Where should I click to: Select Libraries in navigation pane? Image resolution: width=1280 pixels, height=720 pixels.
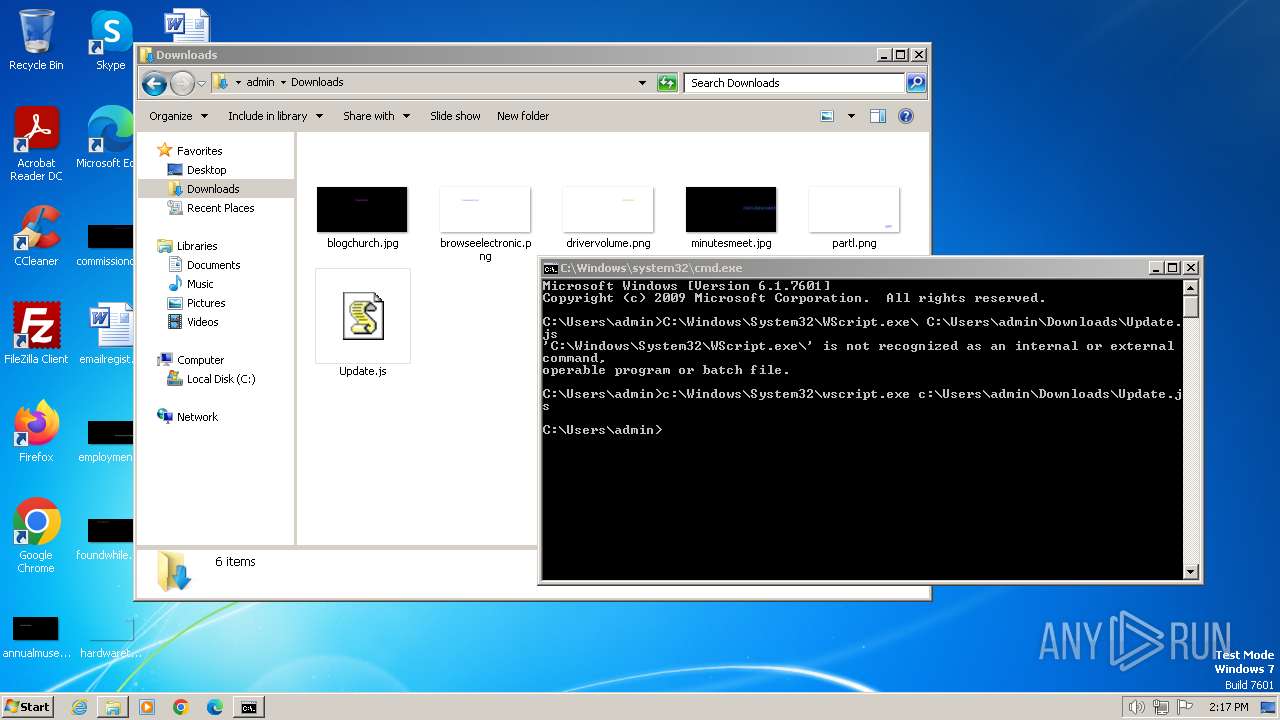click(x=197, y=246)
